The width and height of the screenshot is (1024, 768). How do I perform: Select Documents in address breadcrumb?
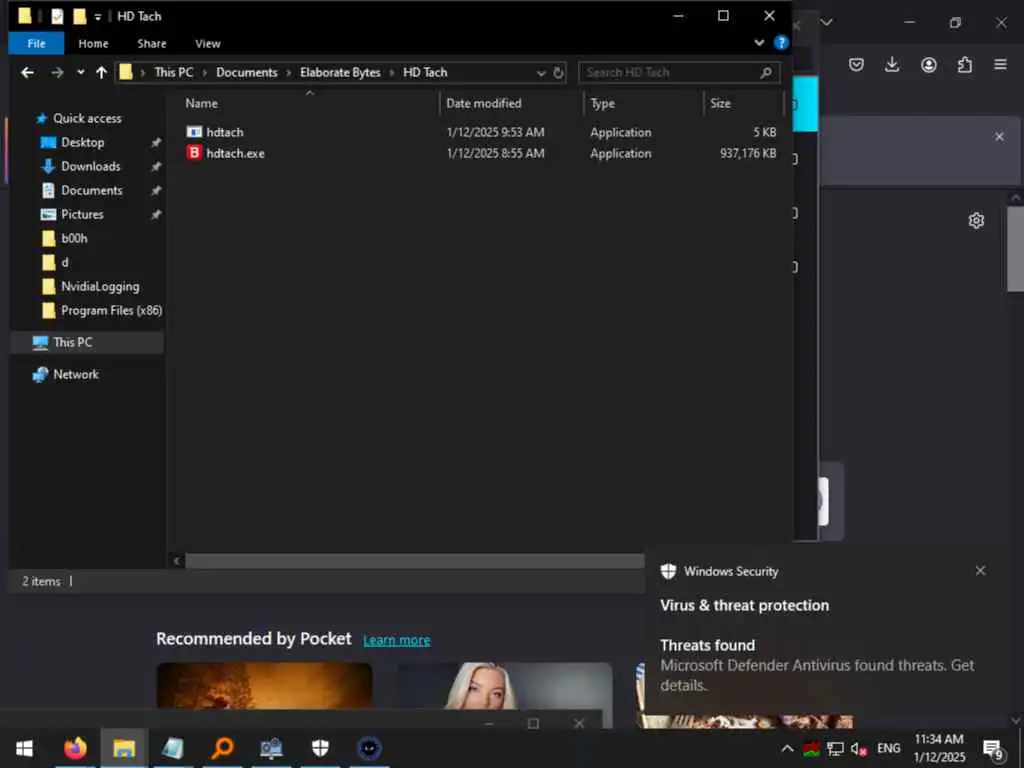[247, 72]
